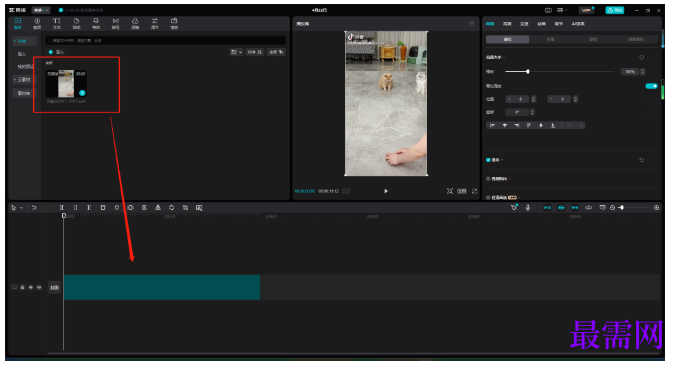Mute the main track with the speaker icon
Image resolution: width=682 pixels, height=366 pixels.
click(39, 287)
